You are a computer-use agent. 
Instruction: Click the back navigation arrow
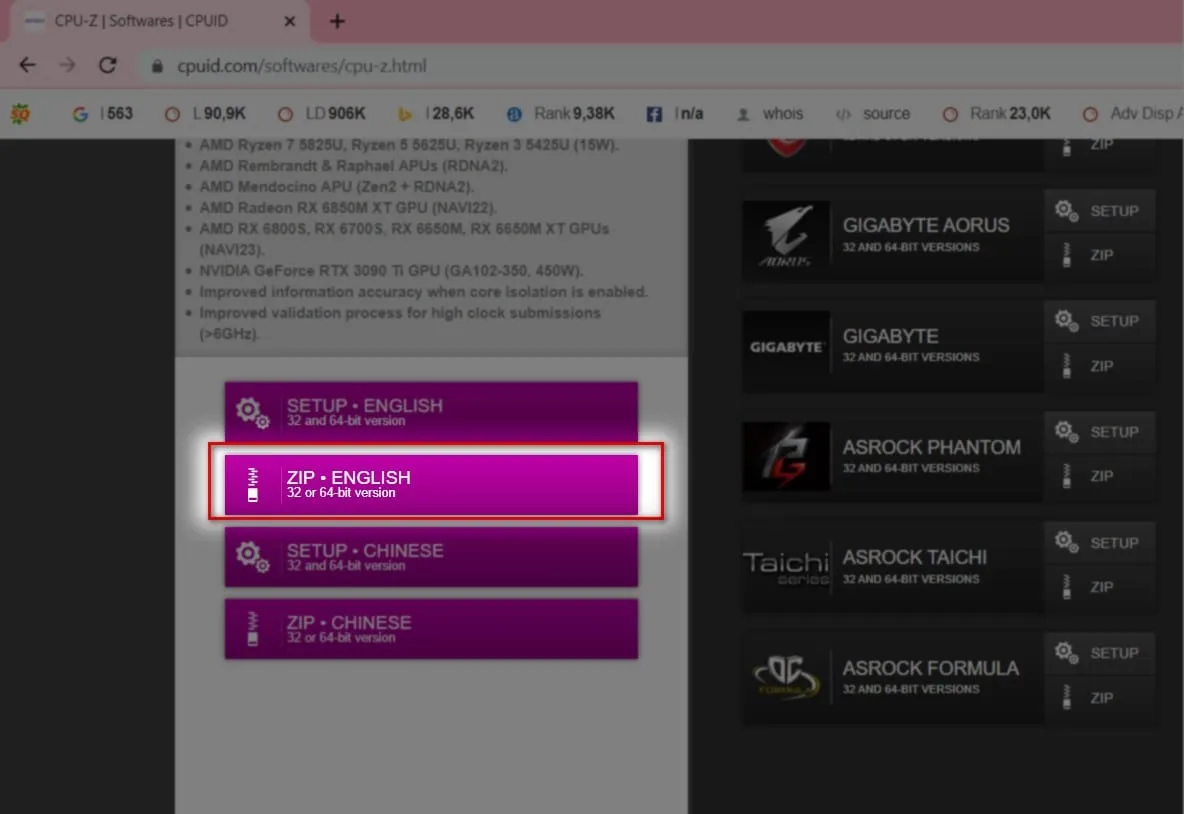click(x=27, y=65)
